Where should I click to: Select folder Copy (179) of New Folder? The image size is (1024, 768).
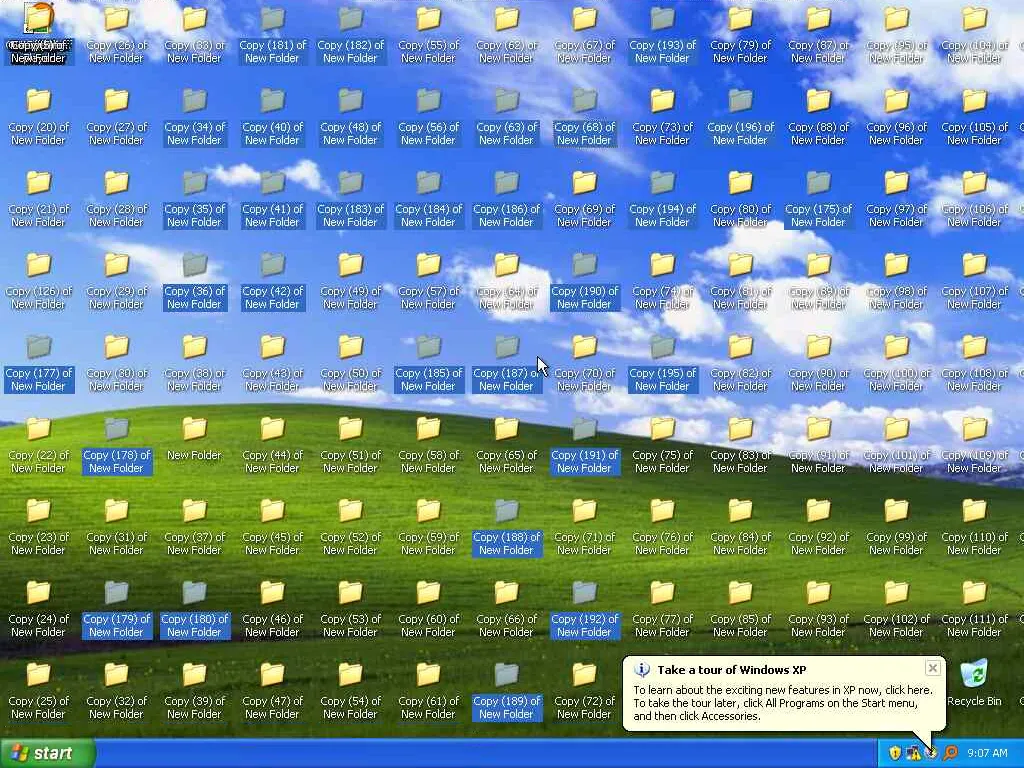point(116,609)
